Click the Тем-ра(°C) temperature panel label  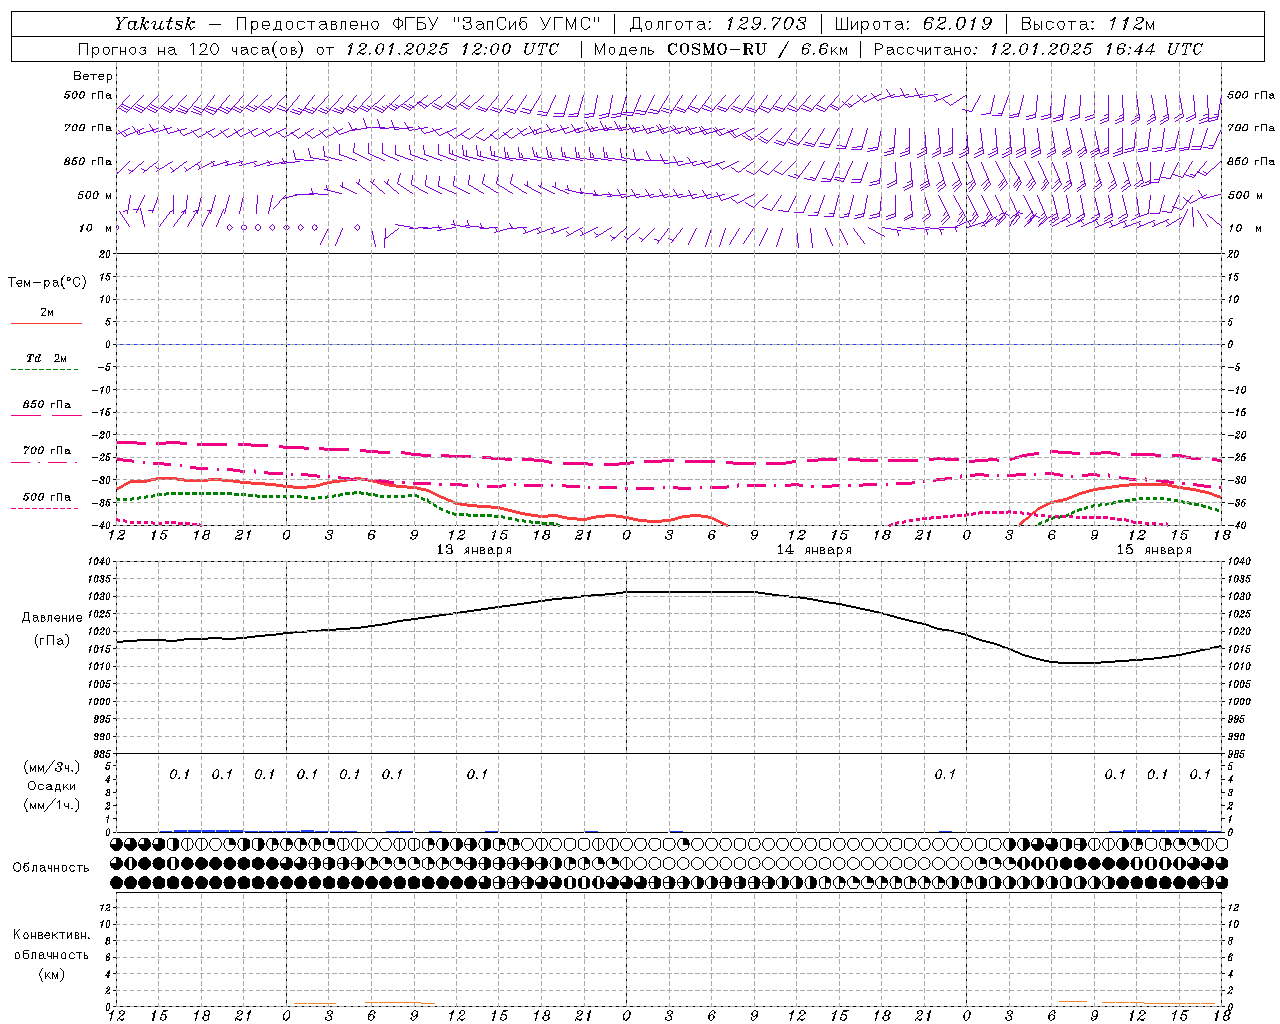[x=47, y=283]
